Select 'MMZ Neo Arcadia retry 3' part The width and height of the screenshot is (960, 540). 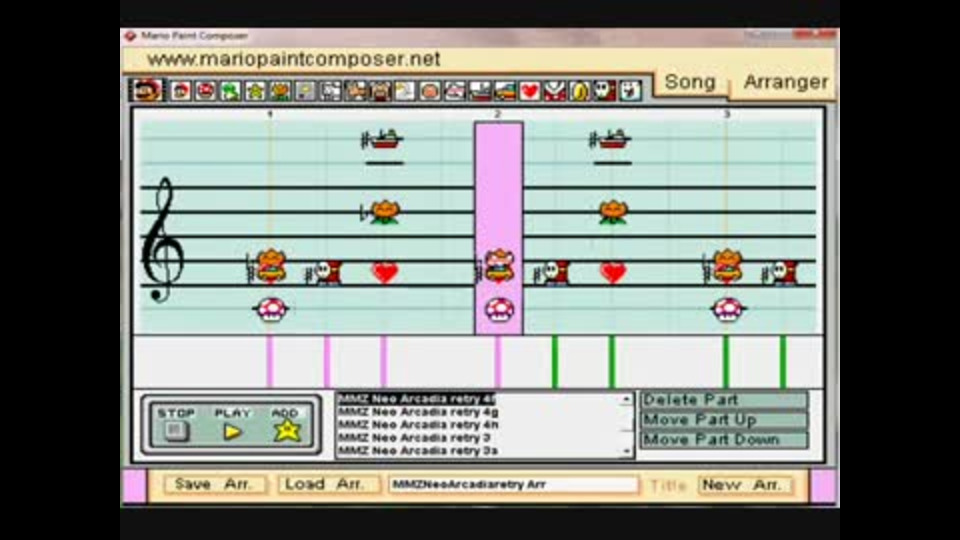coord(414,438)
